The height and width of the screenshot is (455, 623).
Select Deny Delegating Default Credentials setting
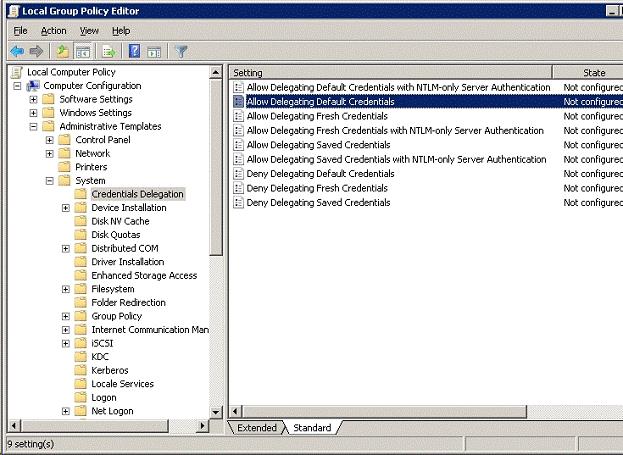(x=320, y=174)
